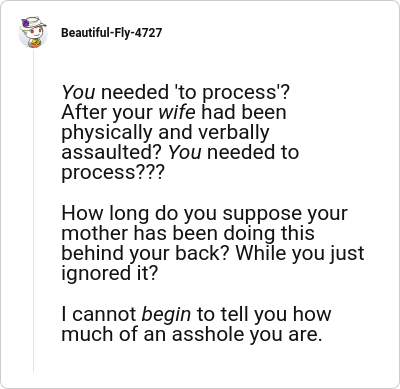Click the word 'assaulted?' in the first paragraph
The width and height of the screenshot is (400, 389).
tap(112, 152)
